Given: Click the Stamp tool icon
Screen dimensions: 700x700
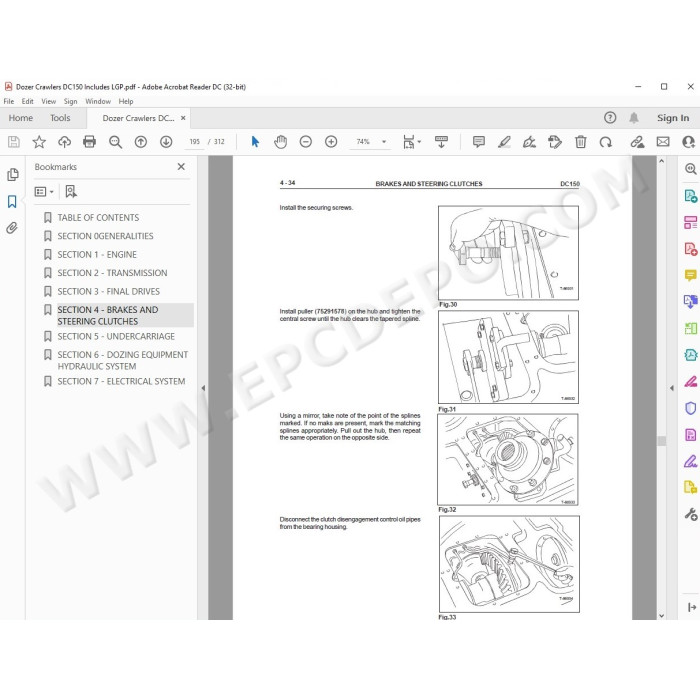Looking at the screenshot, I should (555, 142).
